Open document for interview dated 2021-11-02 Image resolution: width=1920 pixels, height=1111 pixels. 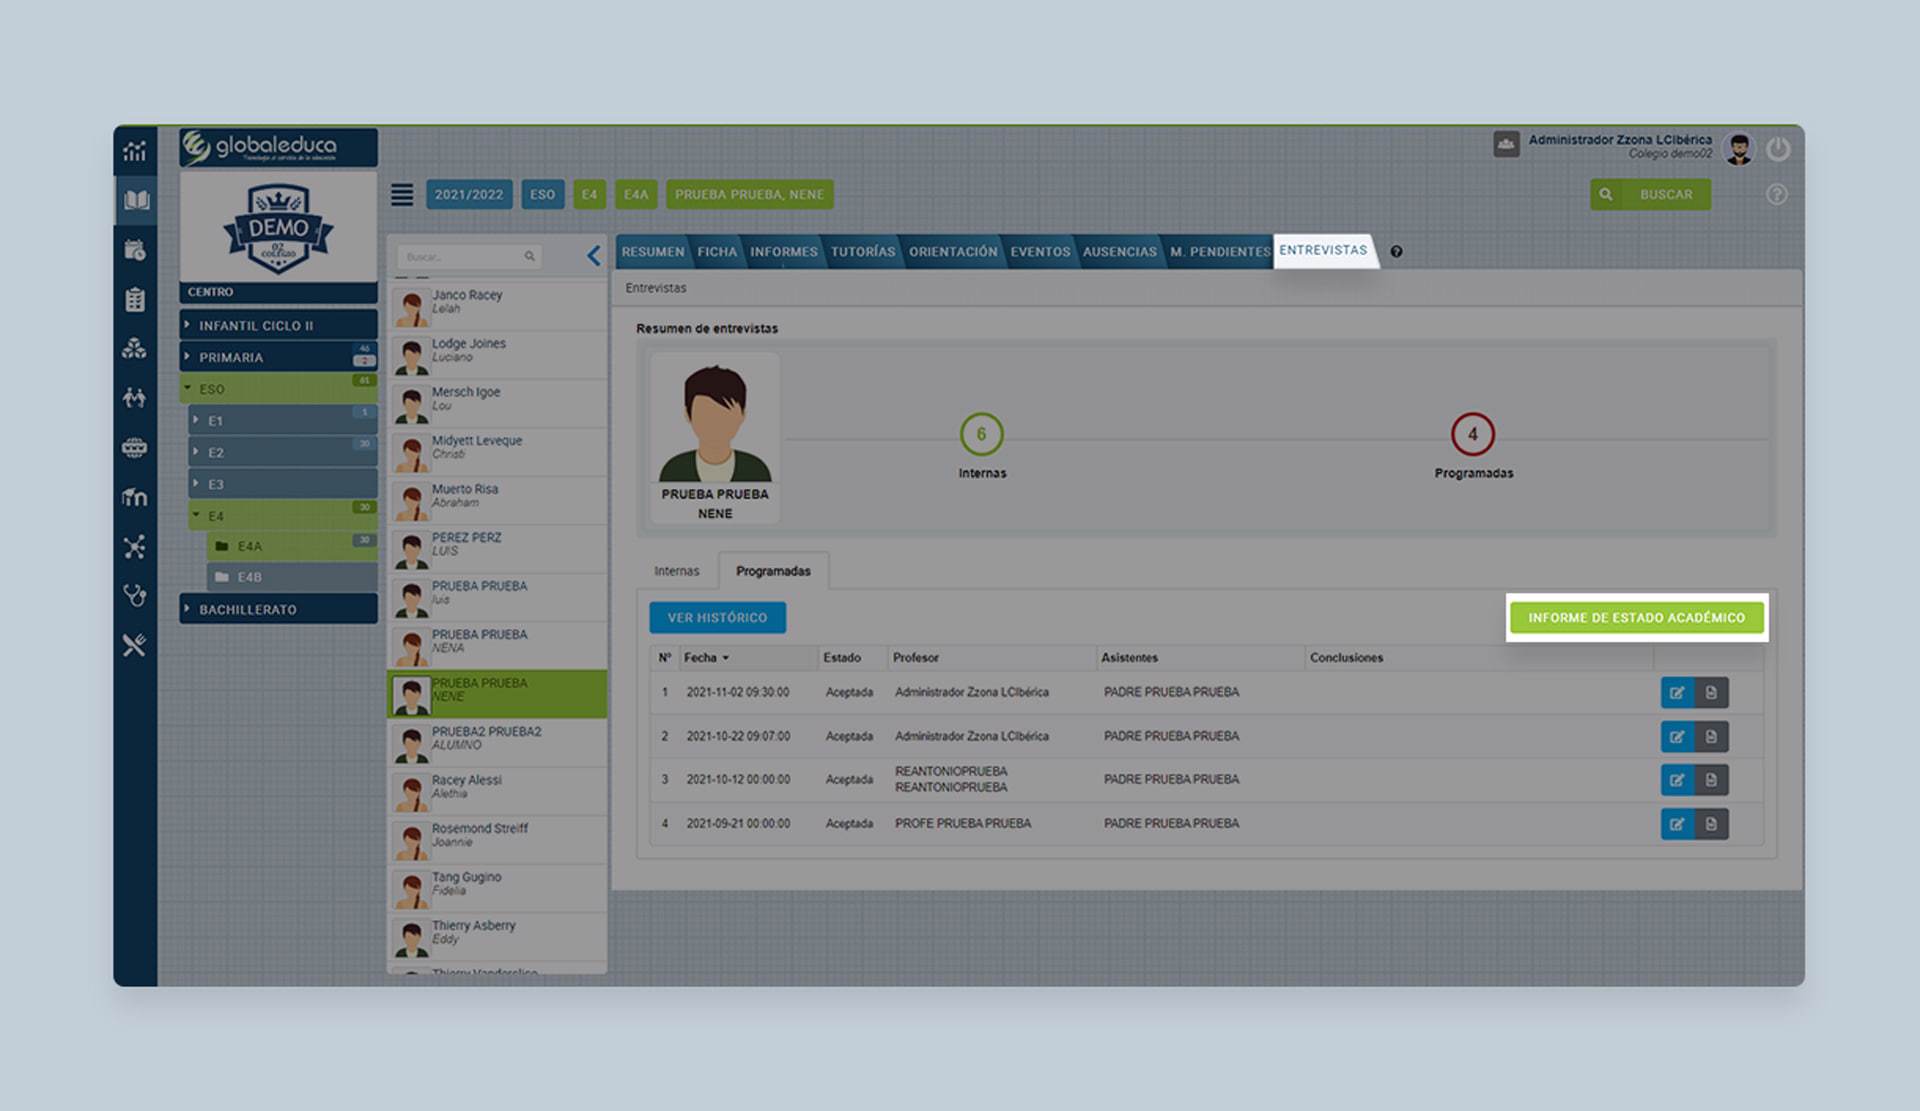point(1711,692)
